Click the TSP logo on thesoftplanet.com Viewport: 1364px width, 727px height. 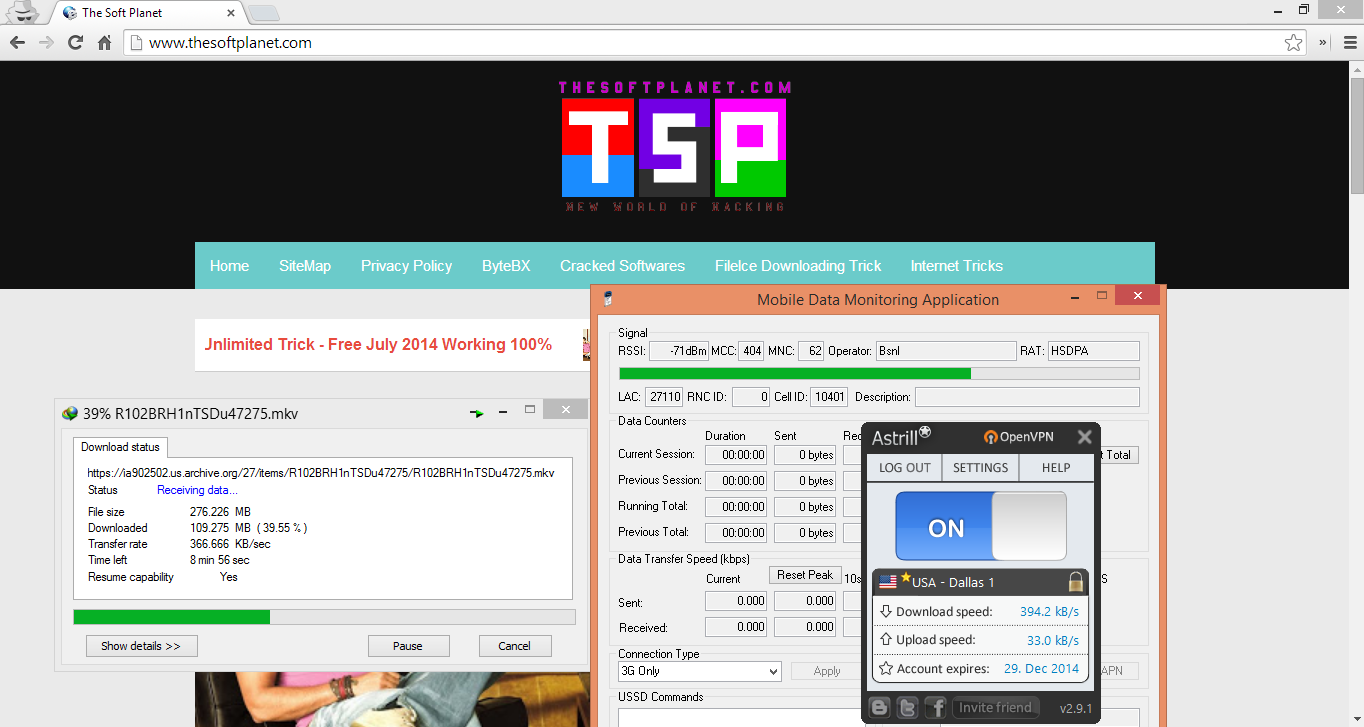point(673,145)
